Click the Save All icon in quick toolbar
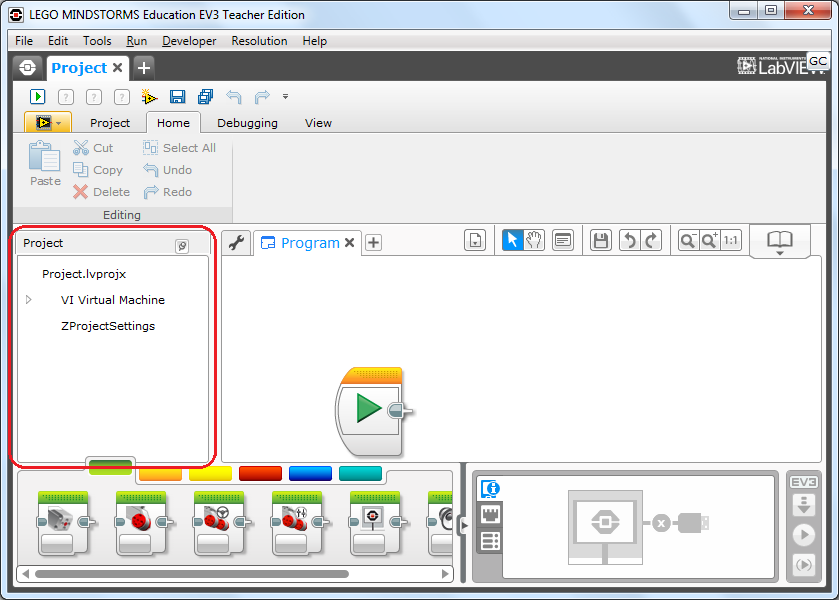Viewport: 839px width, 600px height. 205,97
